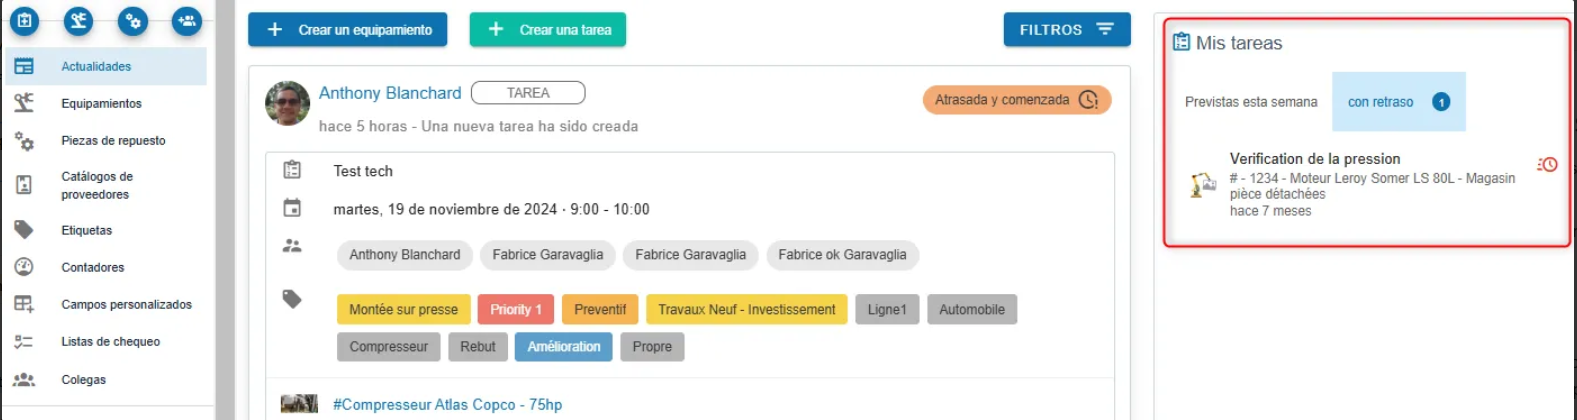The width and height of the screenshot is (1577, 420).
Task: Click the add colleagues group top icon
Action: [186, 20]
